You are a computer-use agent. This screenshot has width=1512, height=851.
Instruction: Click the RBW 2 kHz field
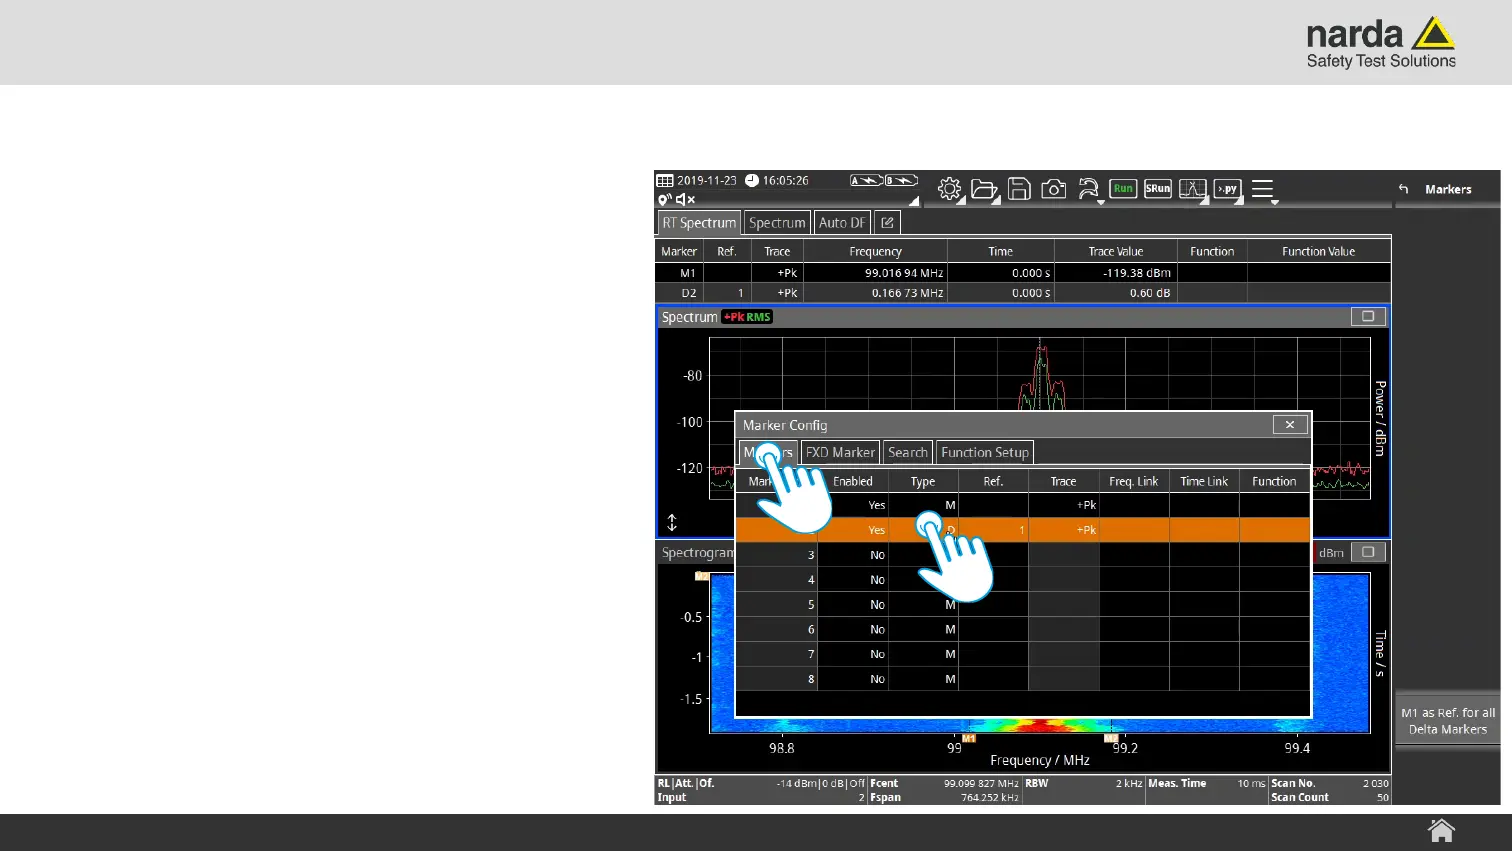(x=1083, y=784)
